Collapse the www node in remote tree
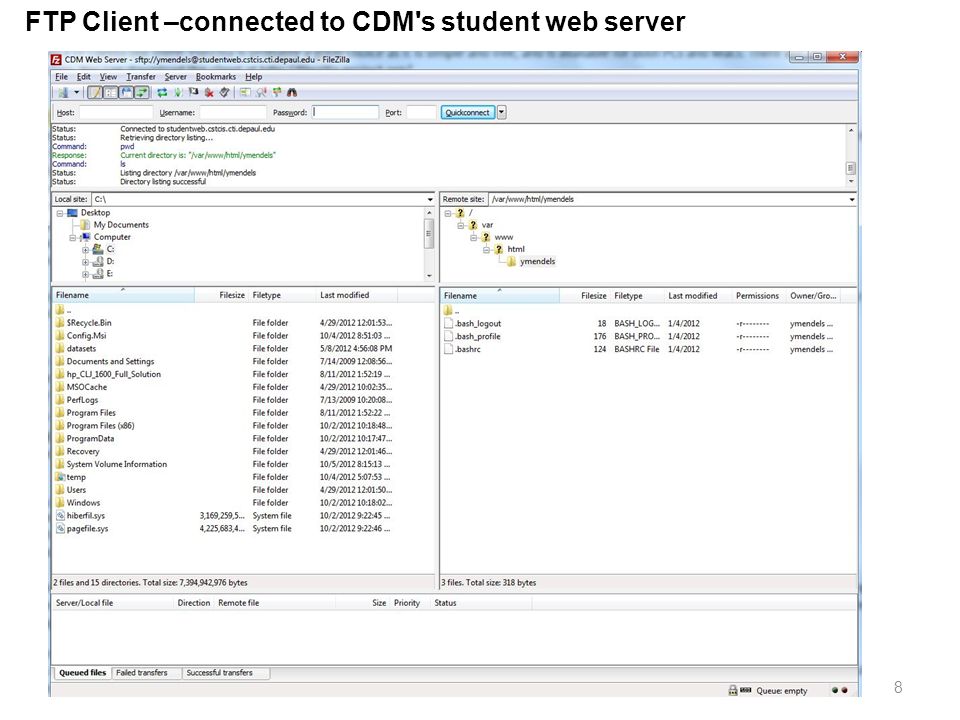The image size is (960, 720). coord(473,238)
